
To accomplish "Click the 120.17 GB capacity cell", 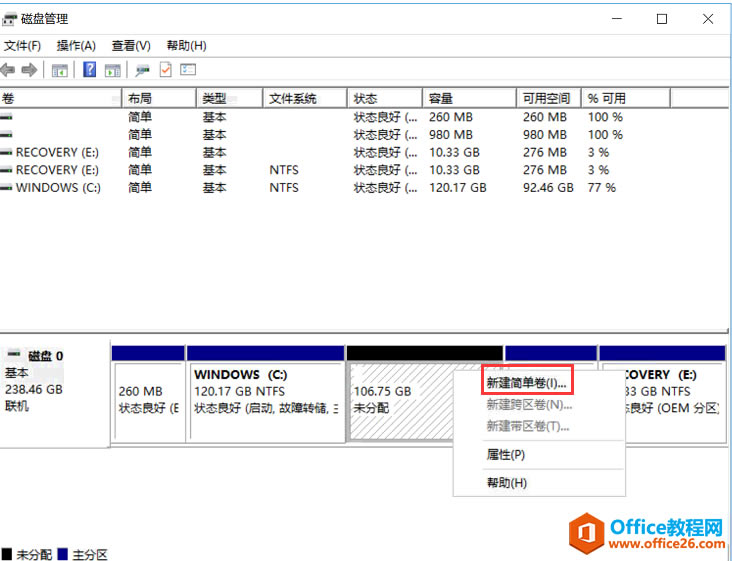I will pos(458,188).
